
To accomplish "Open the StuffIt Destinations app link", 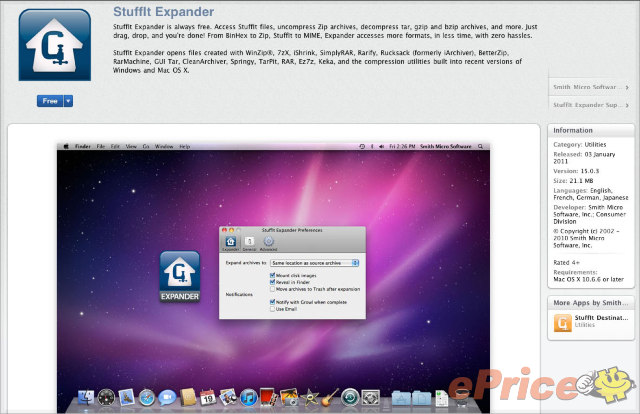I will (x=601, y=318).
